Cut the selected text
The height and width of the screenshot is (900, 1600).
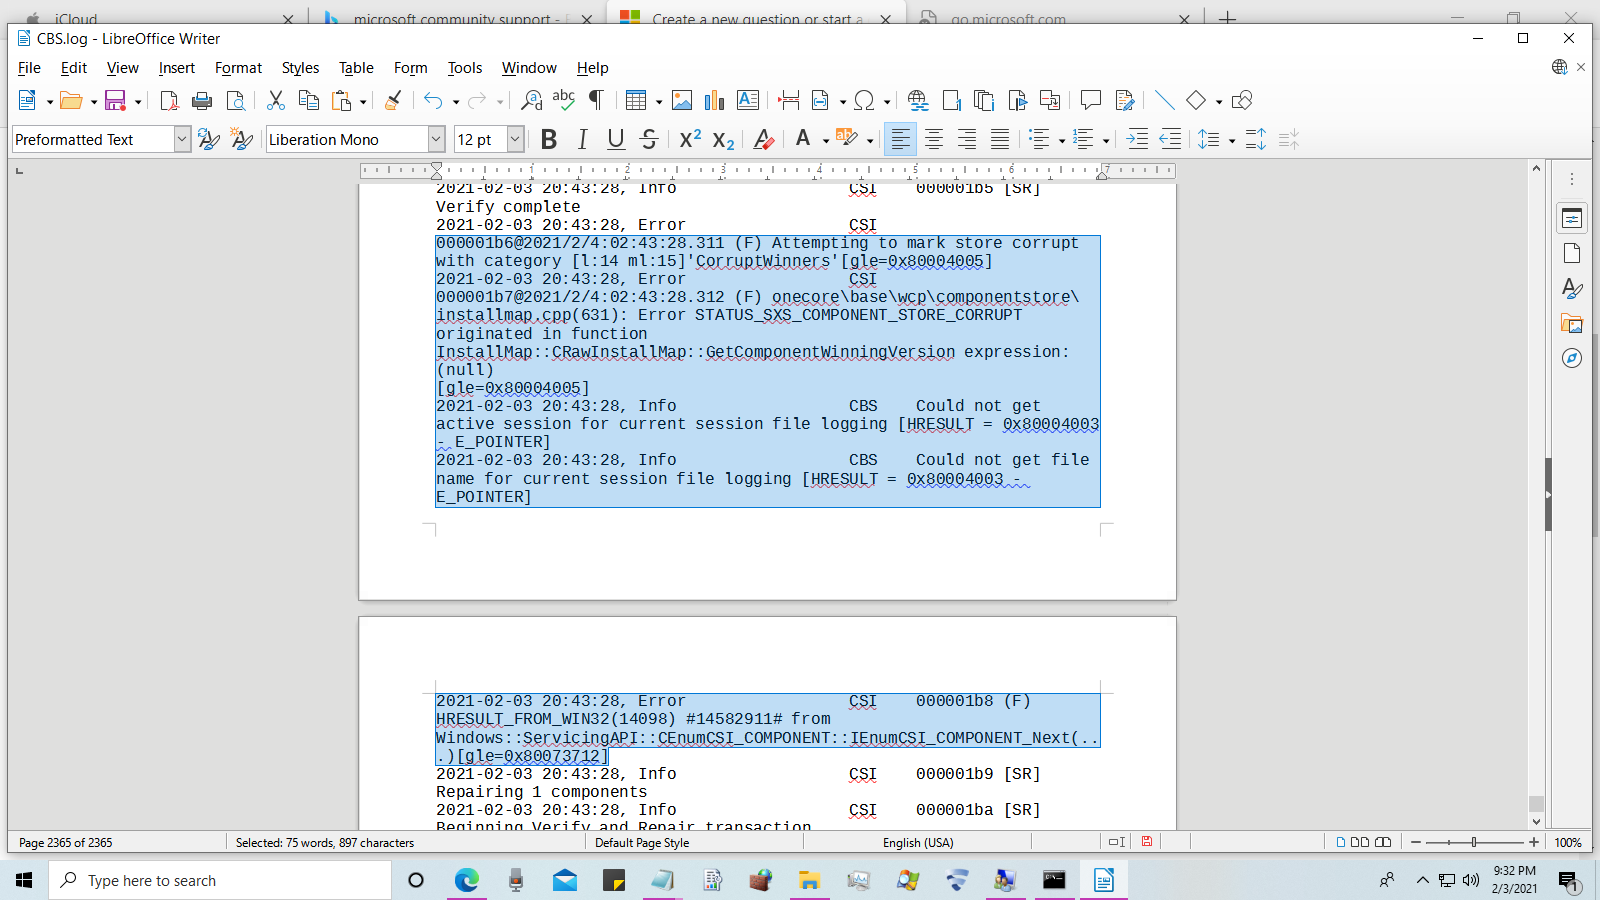pos(276,100)
